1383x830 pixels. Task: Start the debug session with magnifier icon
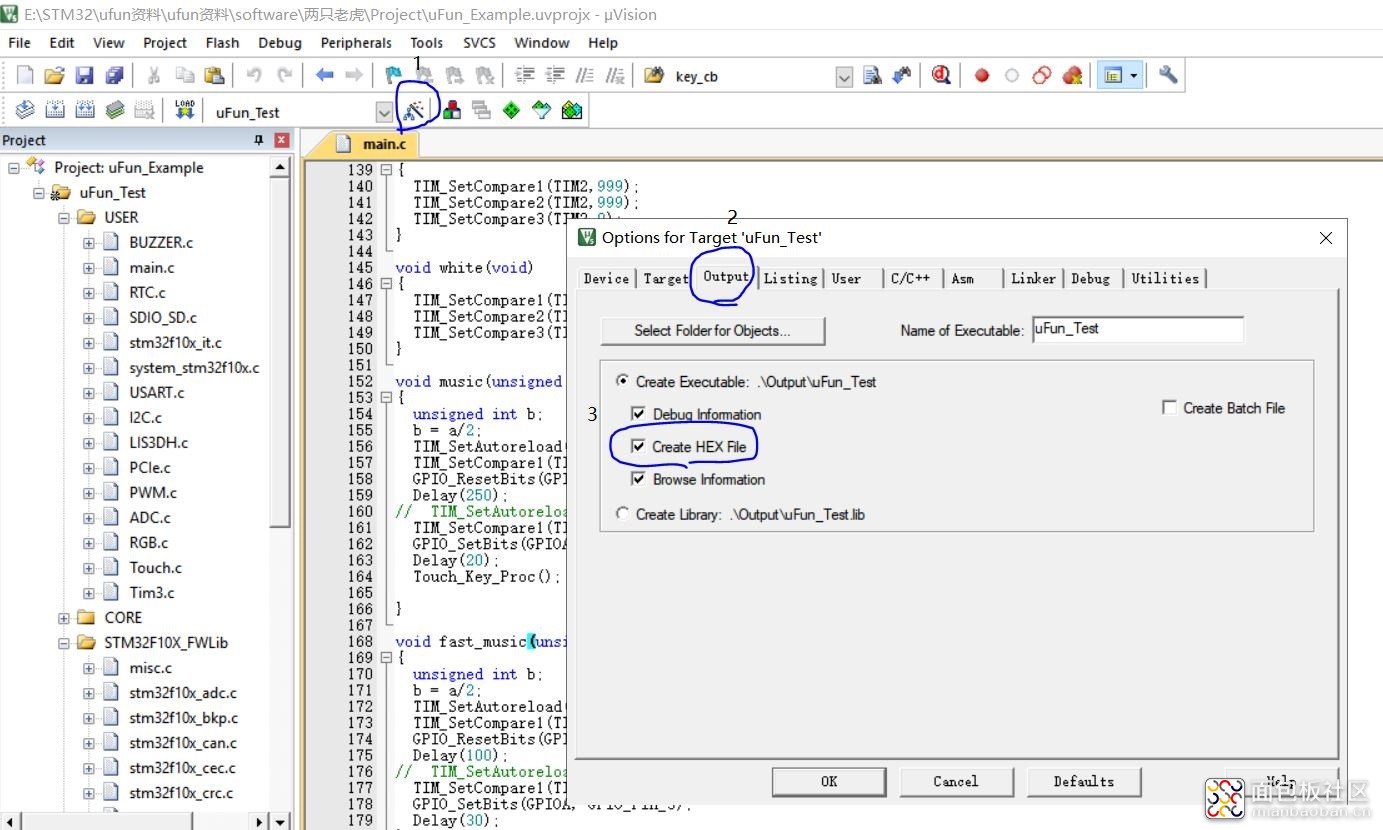941,76
